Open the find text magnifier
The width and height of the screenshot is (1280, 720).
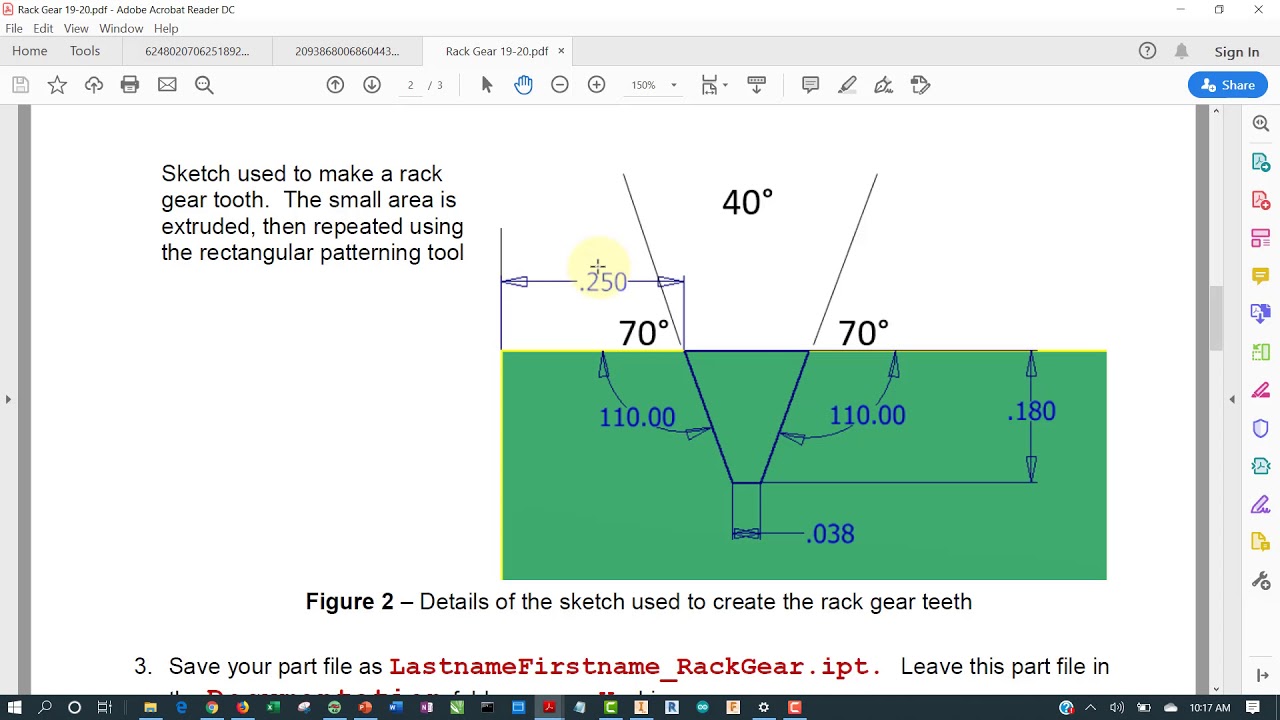204,85
